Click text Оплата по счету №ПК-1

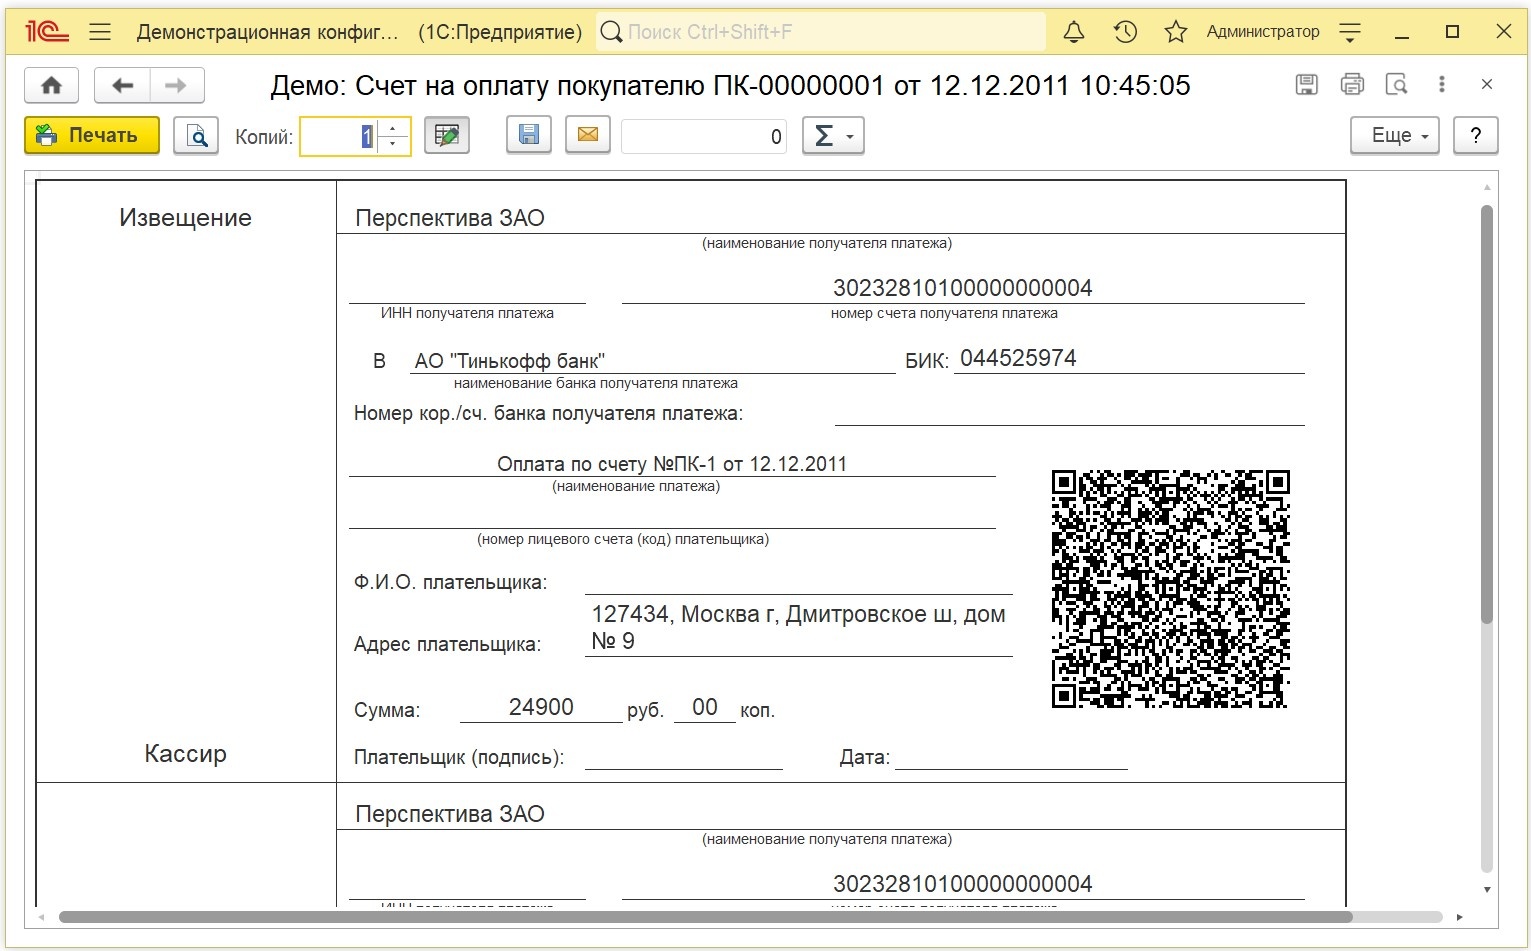(672, 464)
